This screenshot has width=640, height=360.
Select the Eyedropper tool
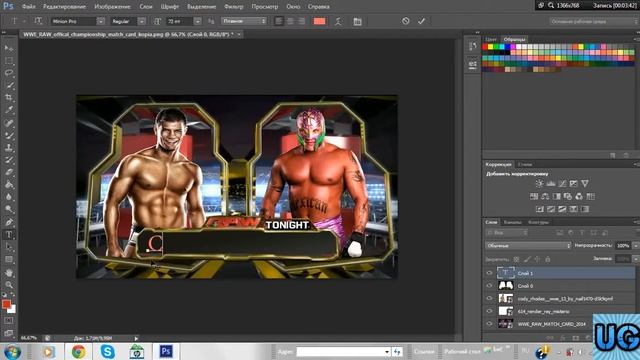[9, 110]
